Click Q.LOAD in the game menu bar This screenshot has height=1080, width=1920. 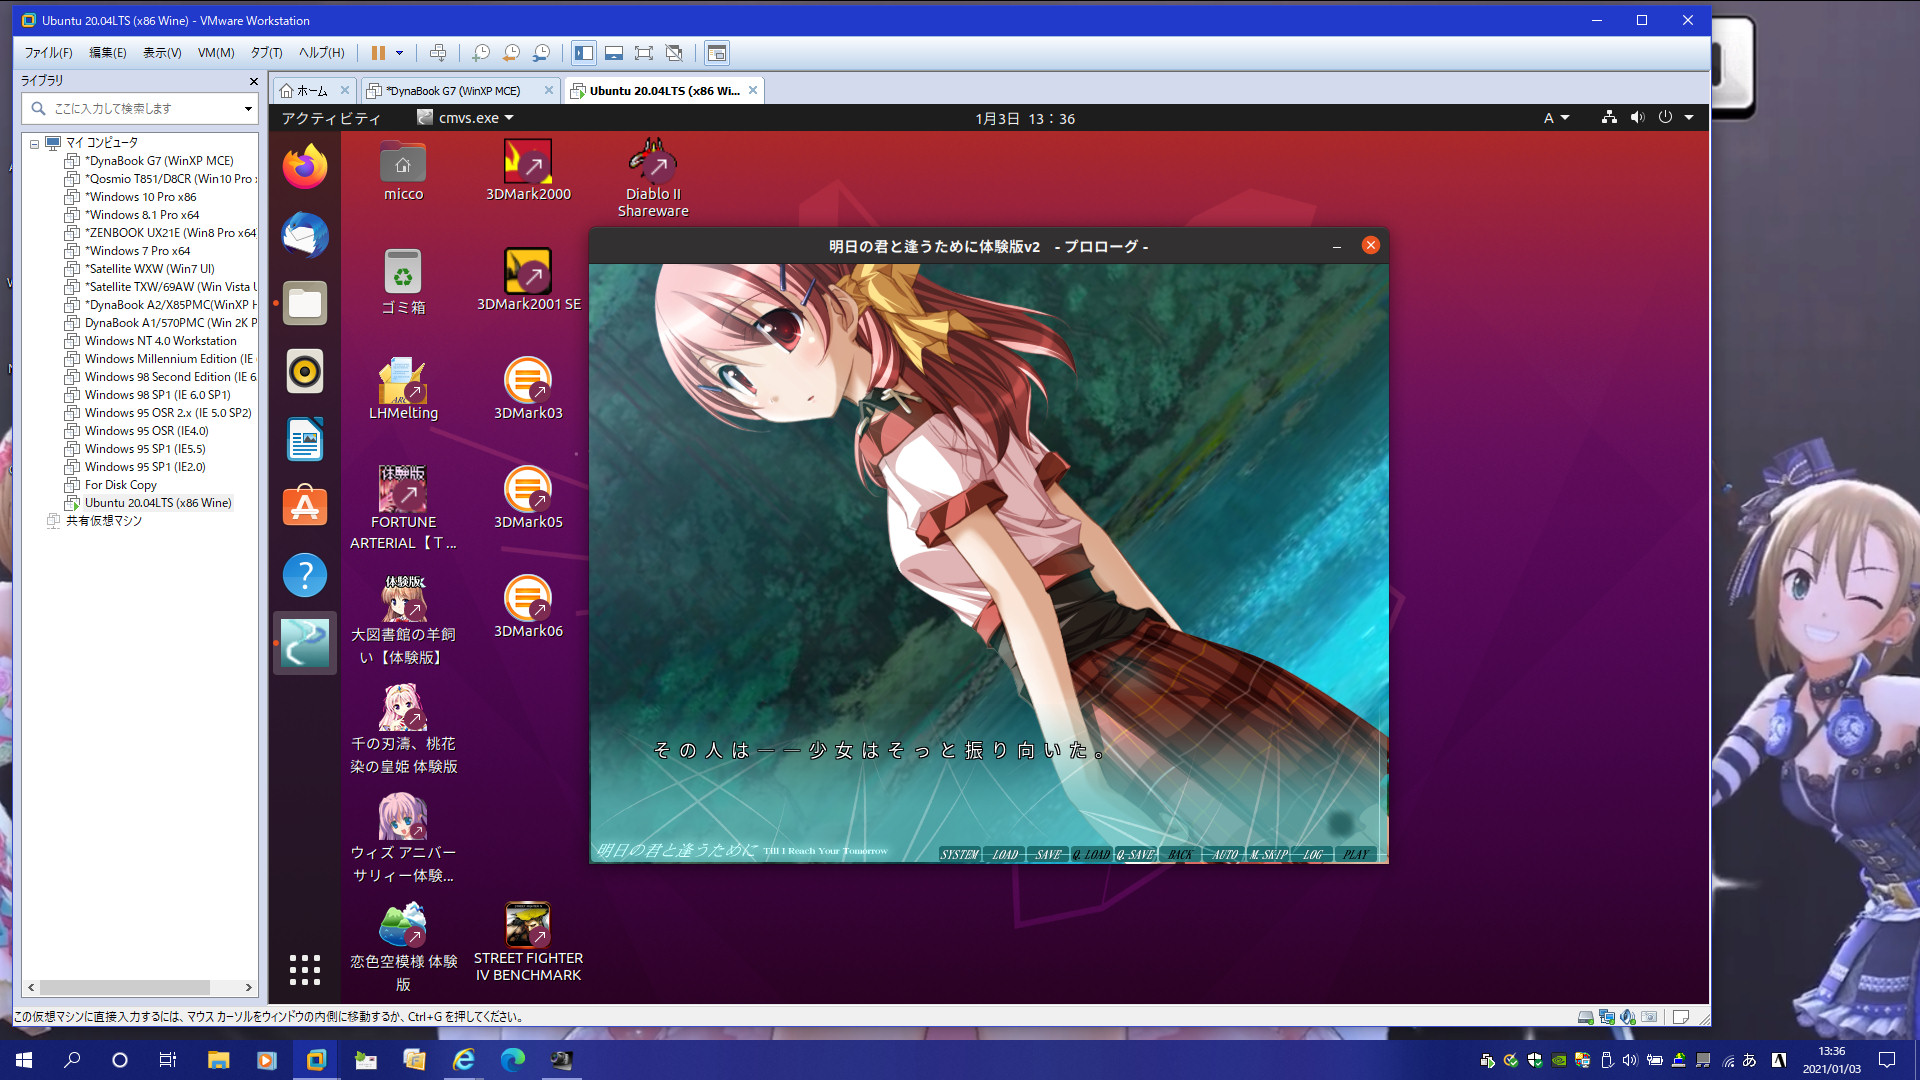1091,854
